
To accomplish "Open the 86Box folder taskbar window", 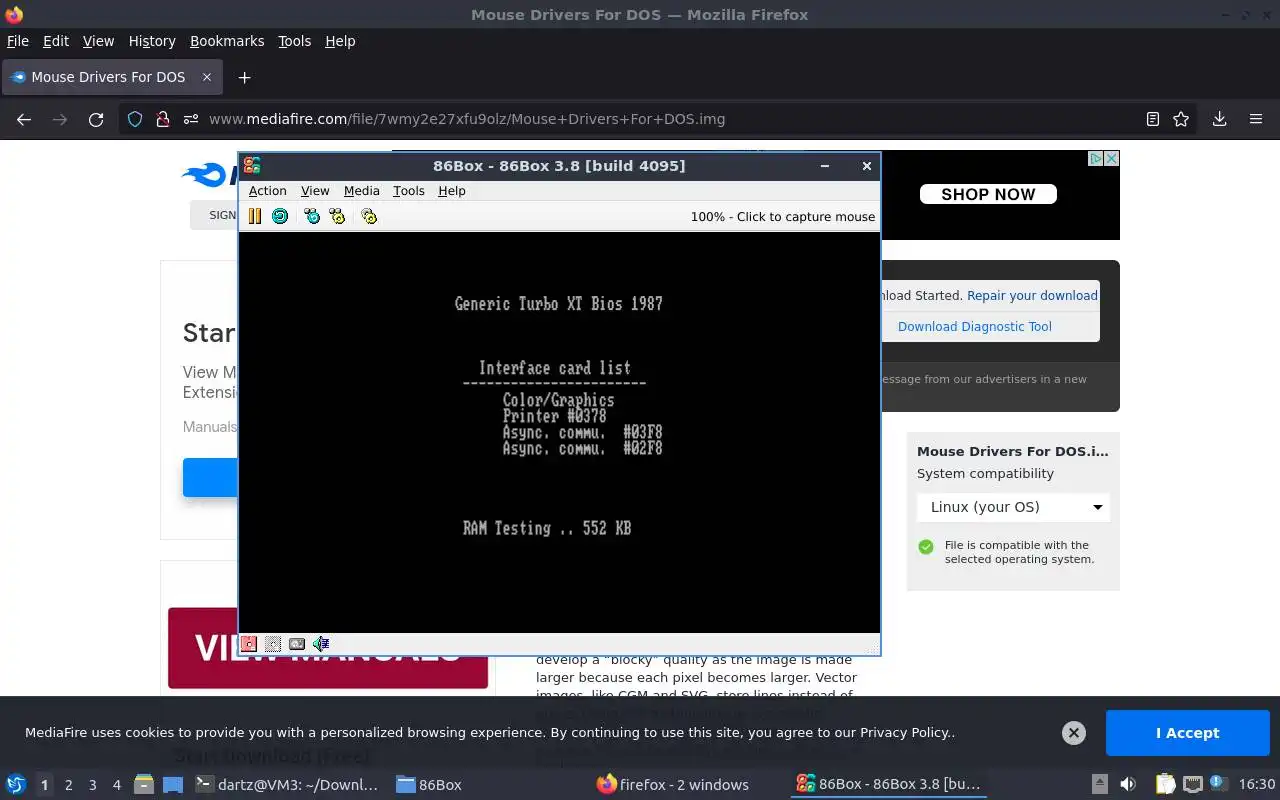I will click(x=429, y=785).
